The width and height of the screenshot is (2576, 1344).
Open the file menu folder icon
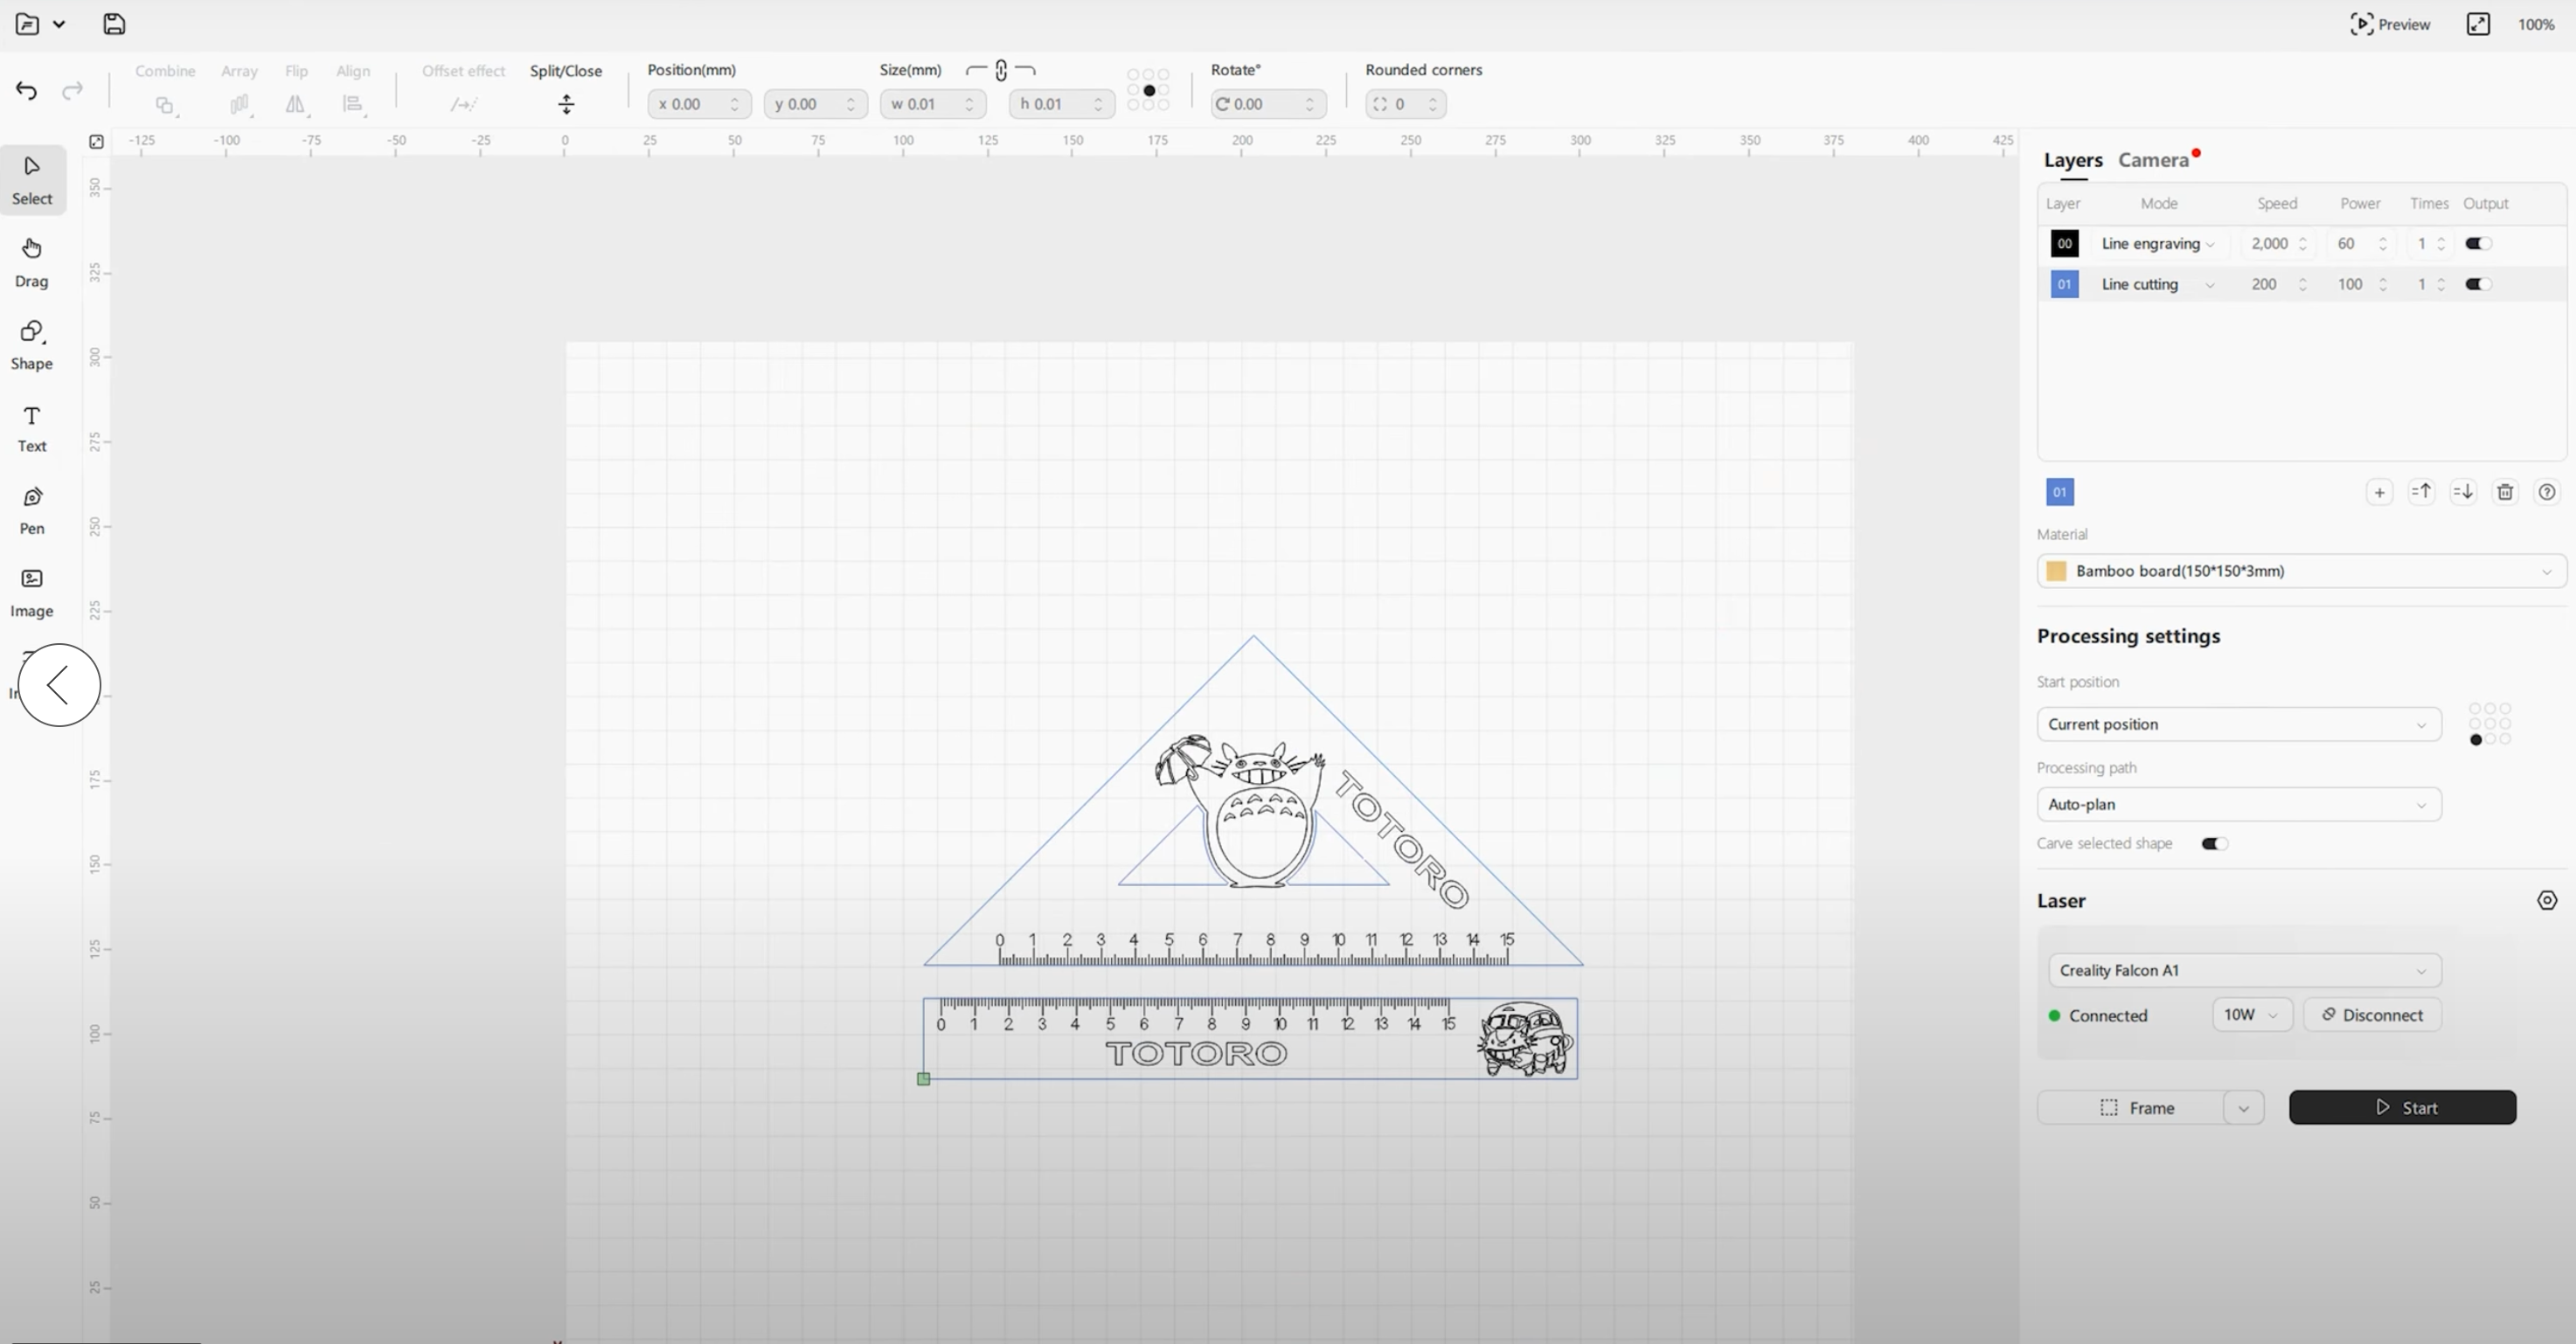click(x=27, y=24)
